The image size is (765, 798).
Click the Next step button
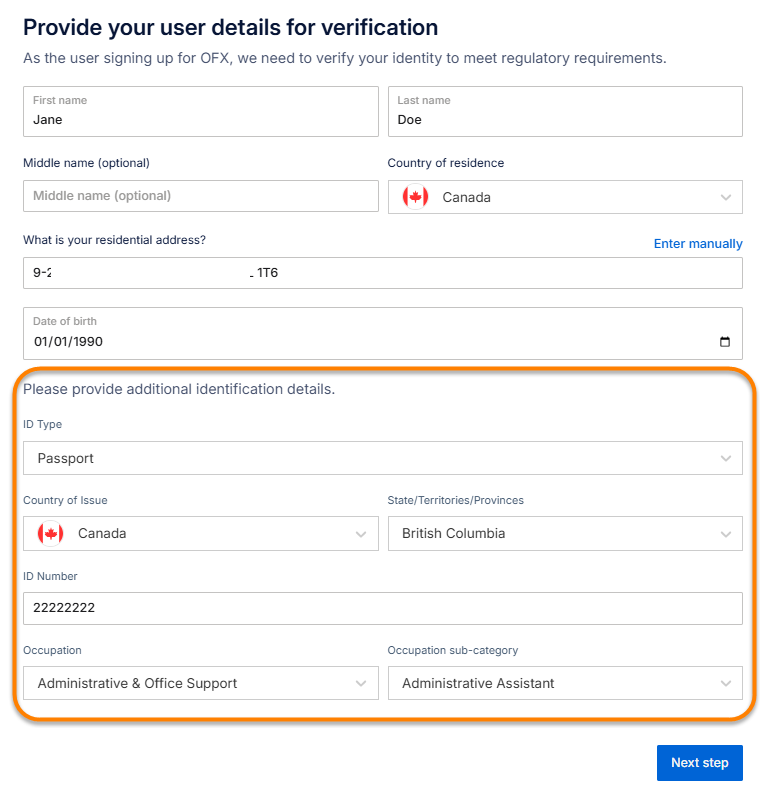coord(699,763)
